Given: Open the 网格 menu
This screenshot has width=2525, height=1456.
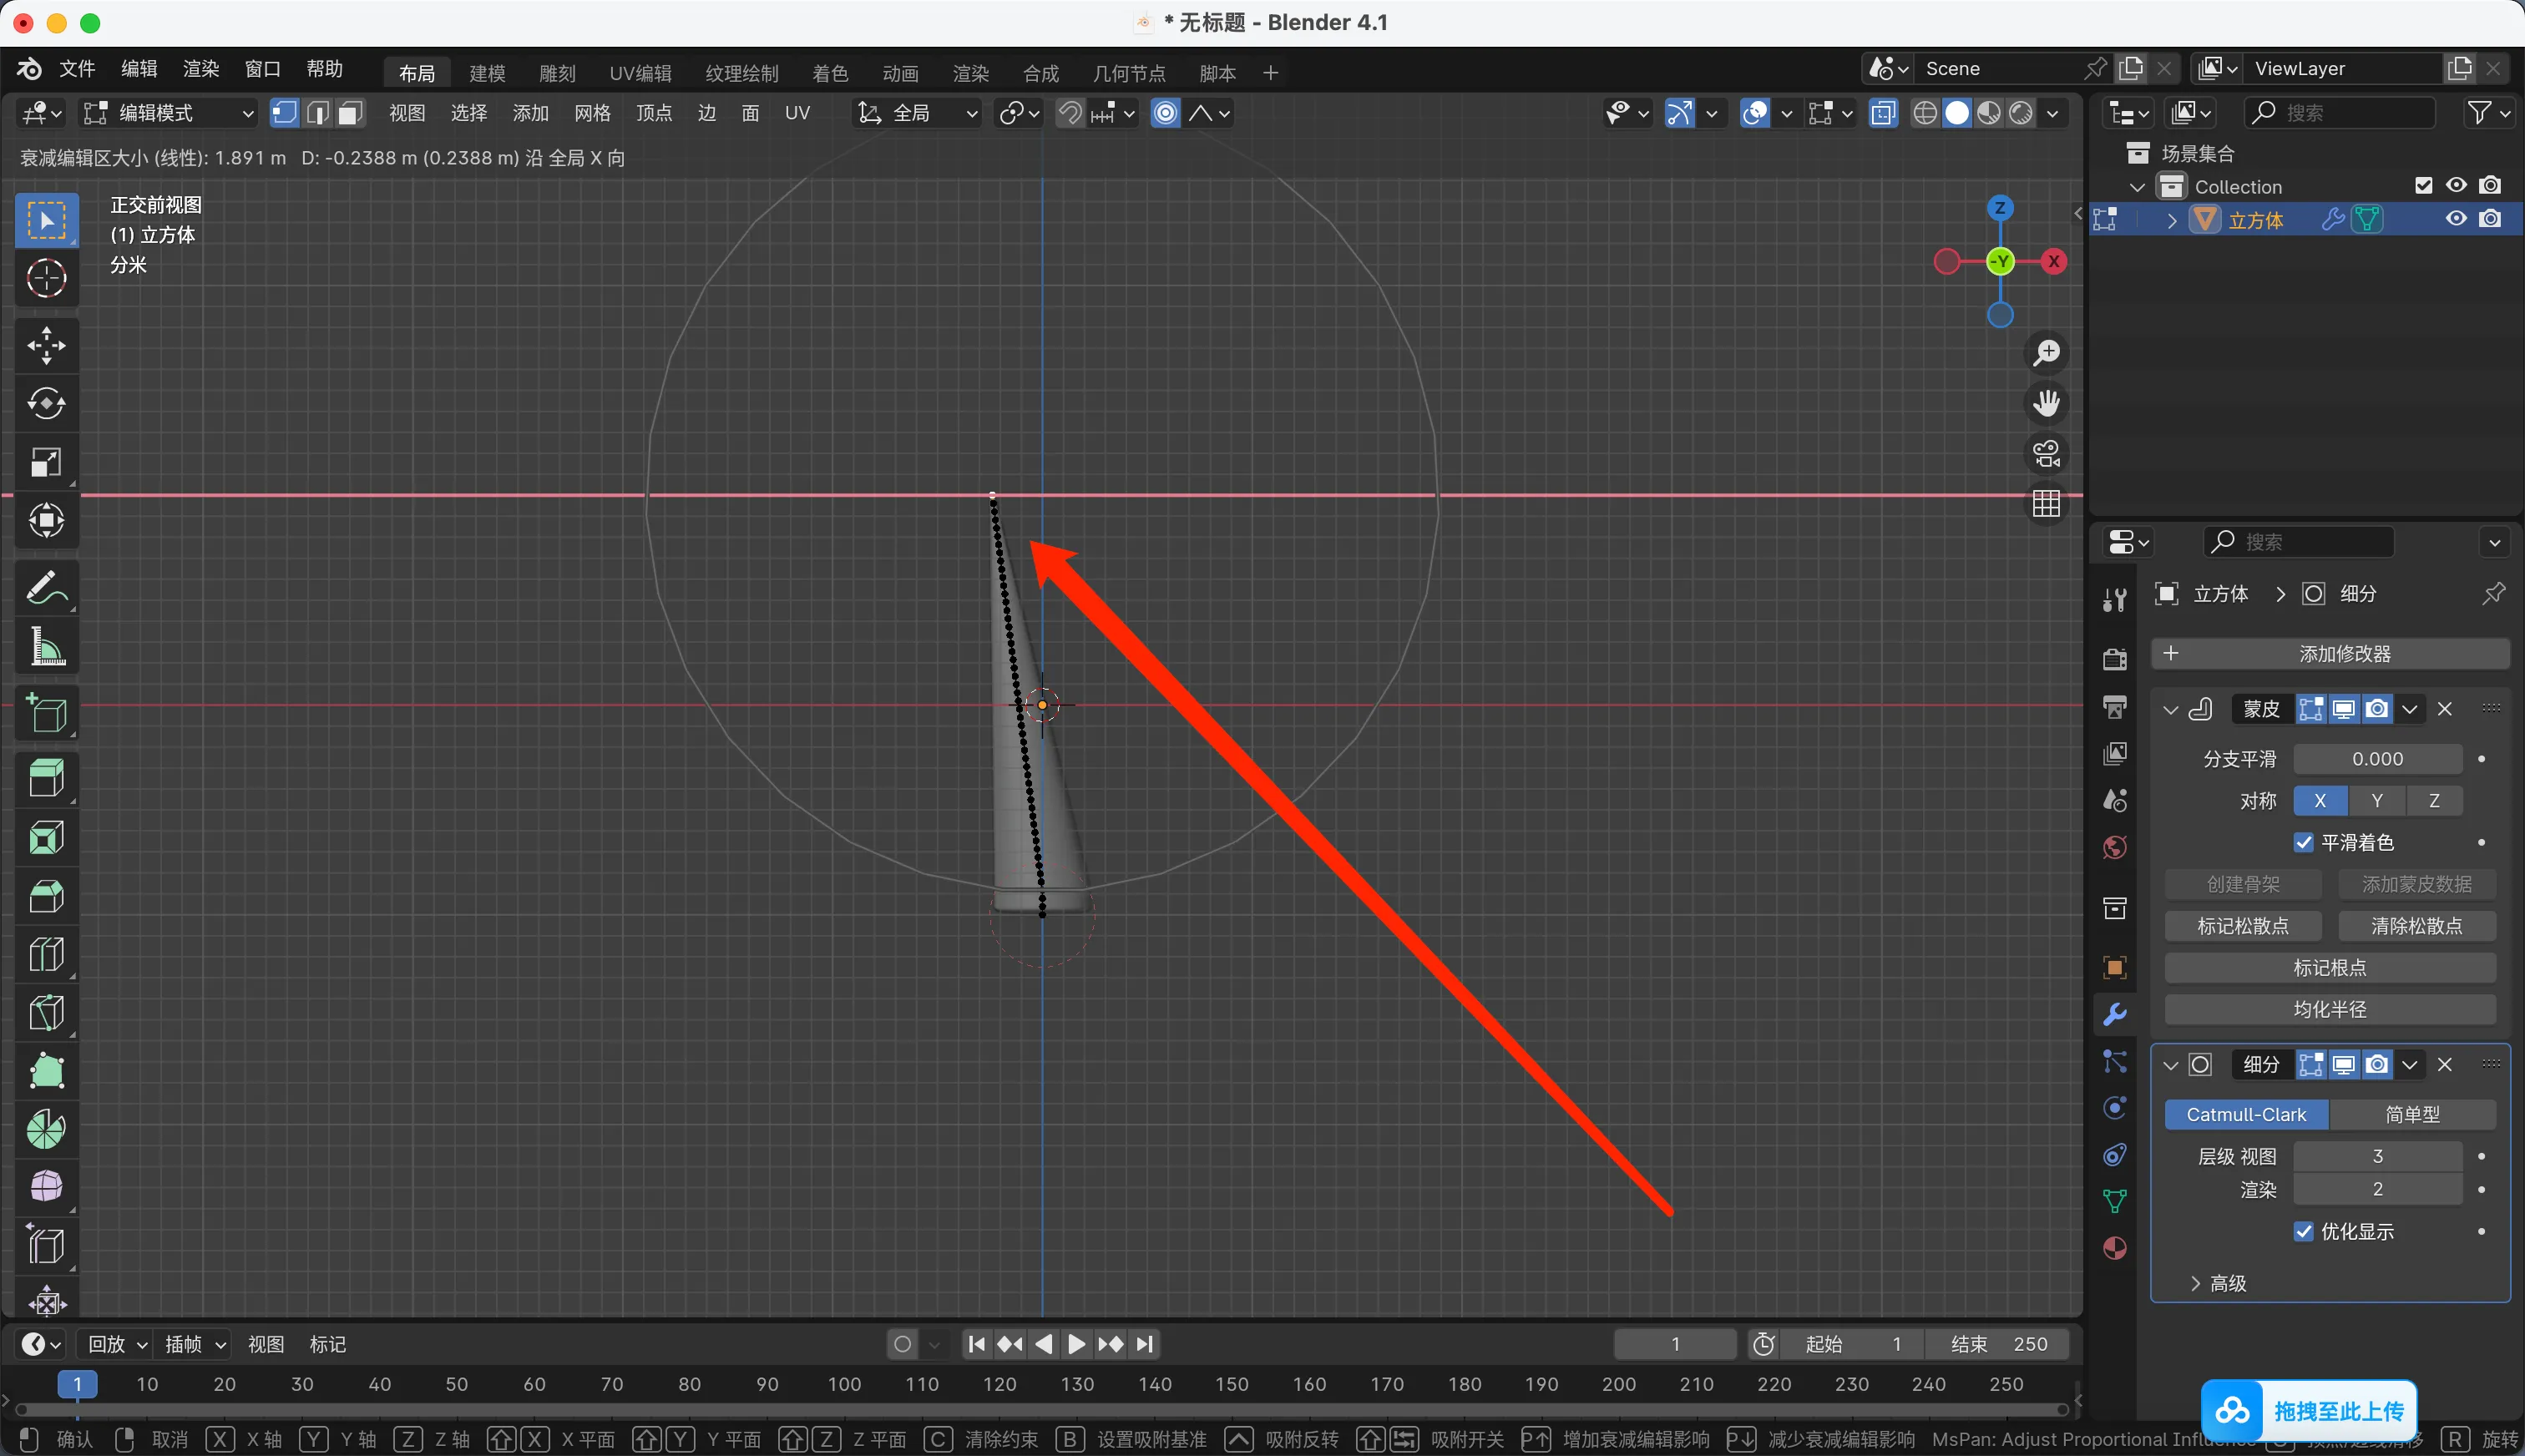Looking at the screenshot, I should pos(592,113).
